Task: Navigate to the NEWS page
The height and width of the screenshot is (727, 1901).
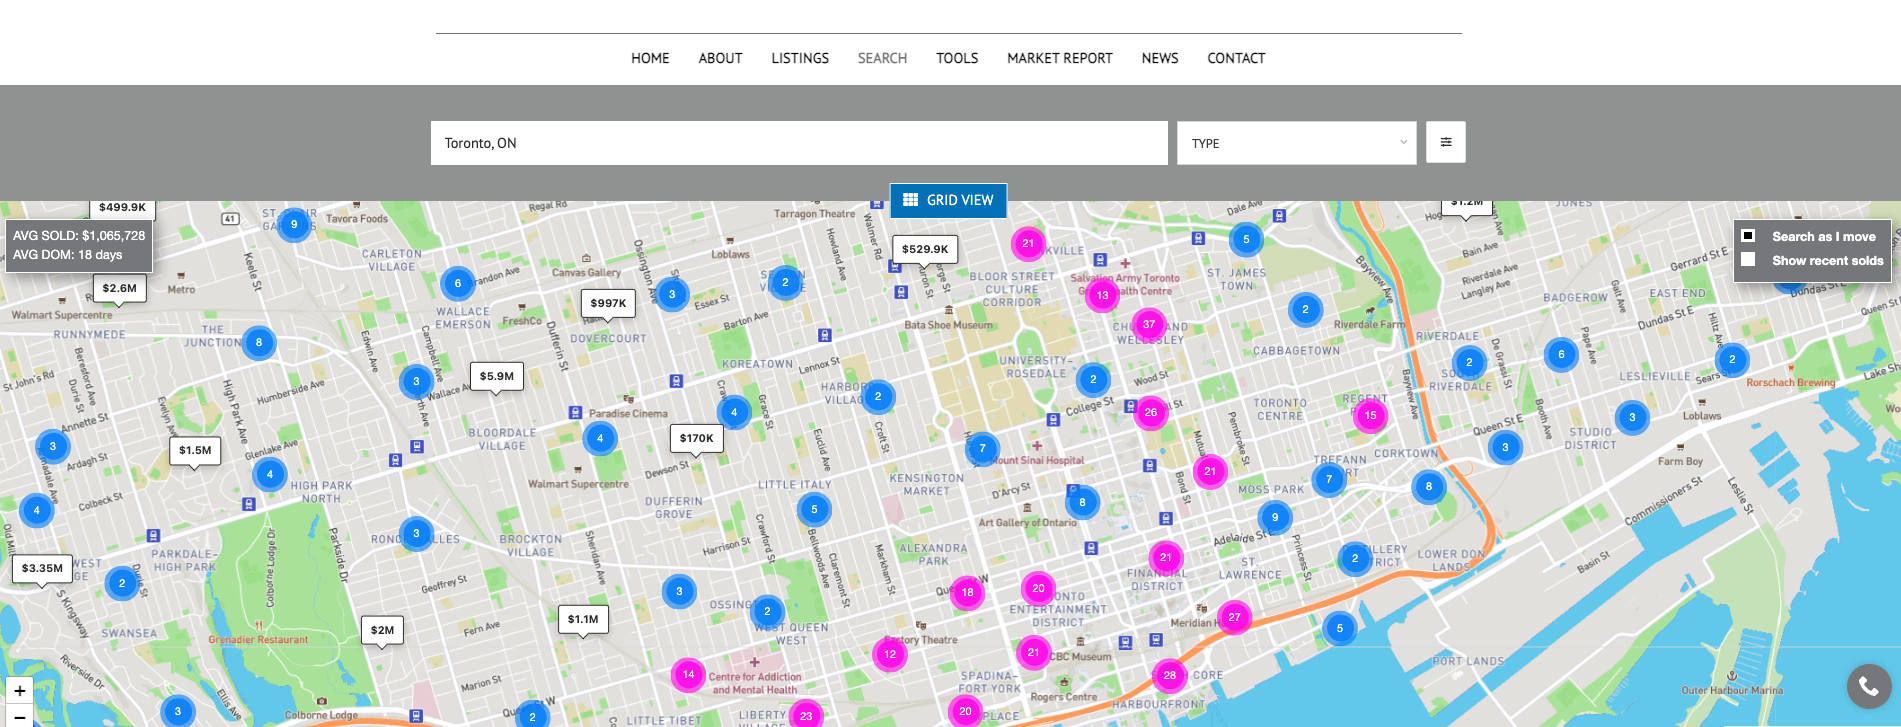Action: pos(1160,58)
